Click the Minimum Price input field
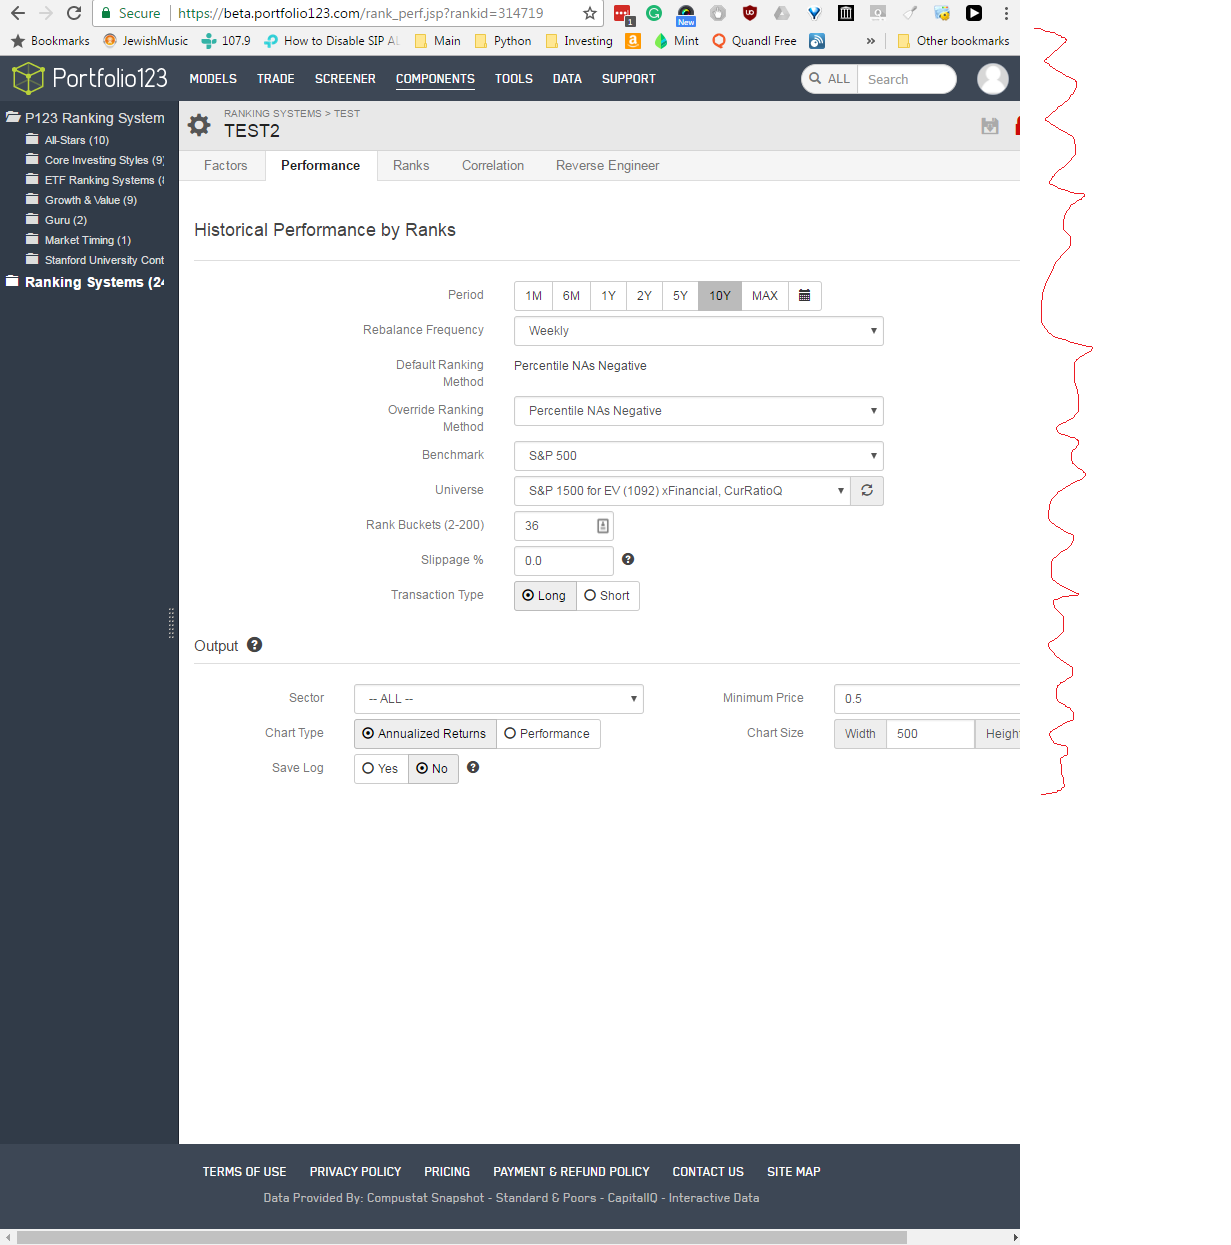The width and height of the screenshot is (1231, 1245). (927, 699)
